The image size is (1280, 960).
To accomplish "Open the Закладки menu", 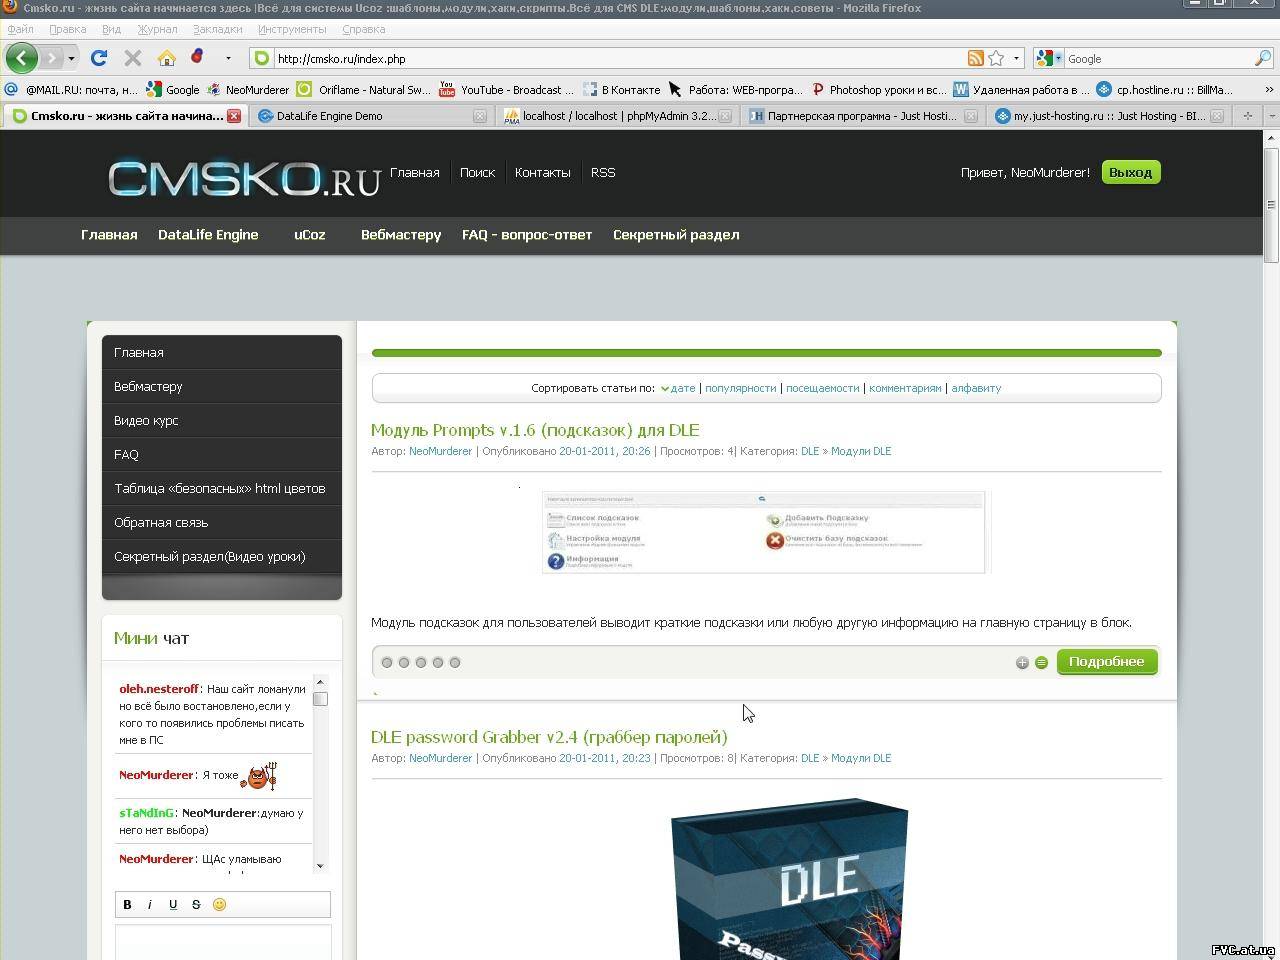I will [x=217, y=29].
